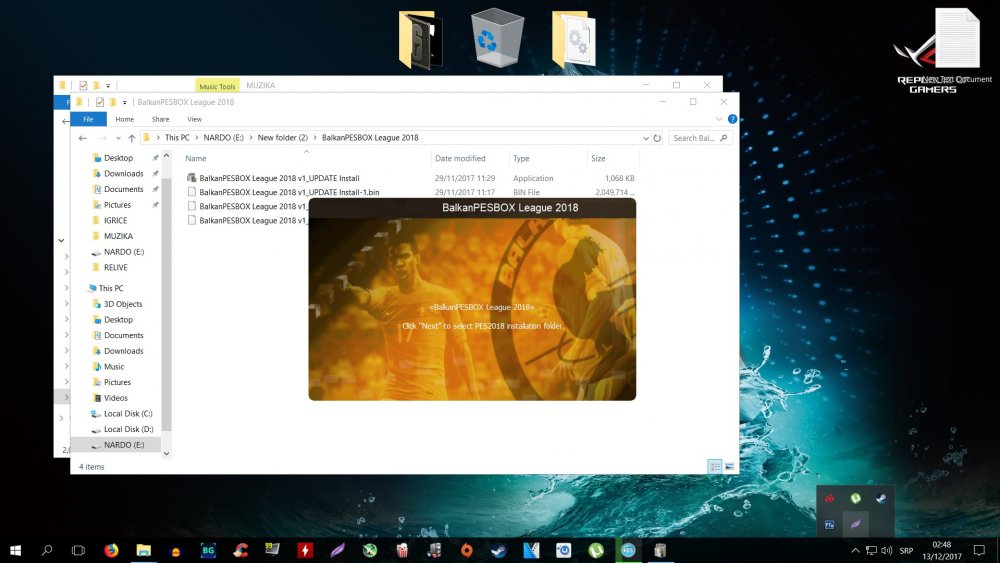The width and height of the screenshot is (1000, 563).
Task: Open Task View from the taskbar
Action: click(x=78, y=550)
